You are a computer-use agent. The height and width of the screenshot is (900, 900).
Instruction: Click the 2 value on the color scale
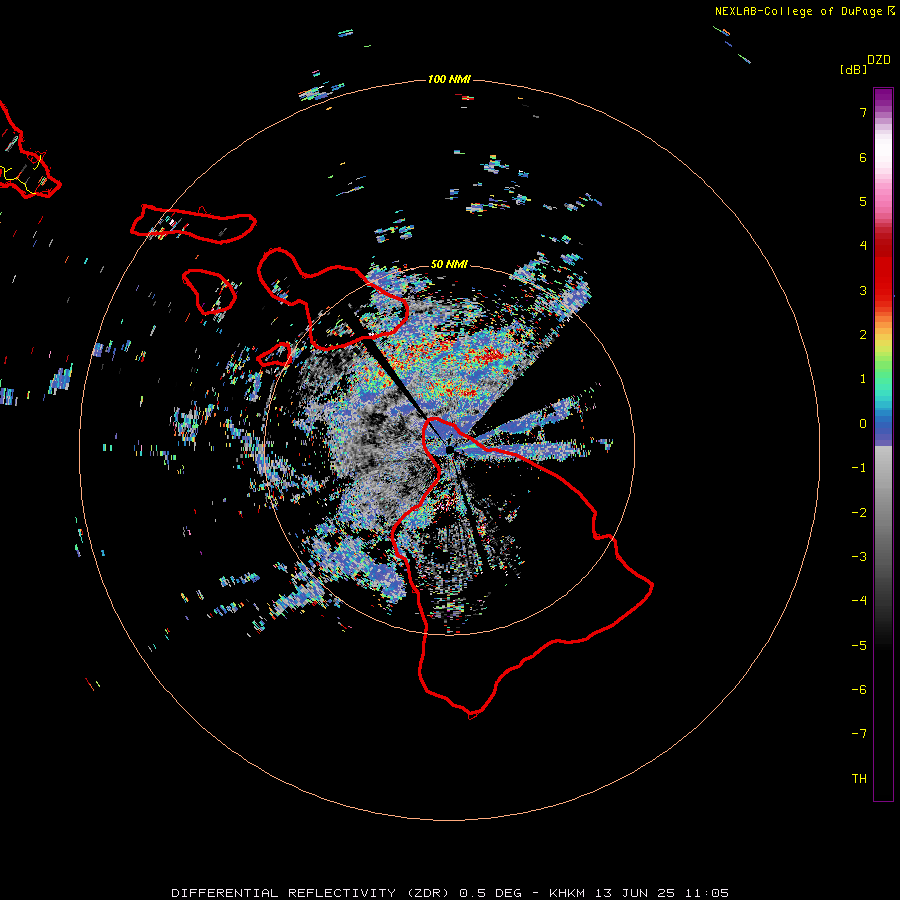pos(863,335)
